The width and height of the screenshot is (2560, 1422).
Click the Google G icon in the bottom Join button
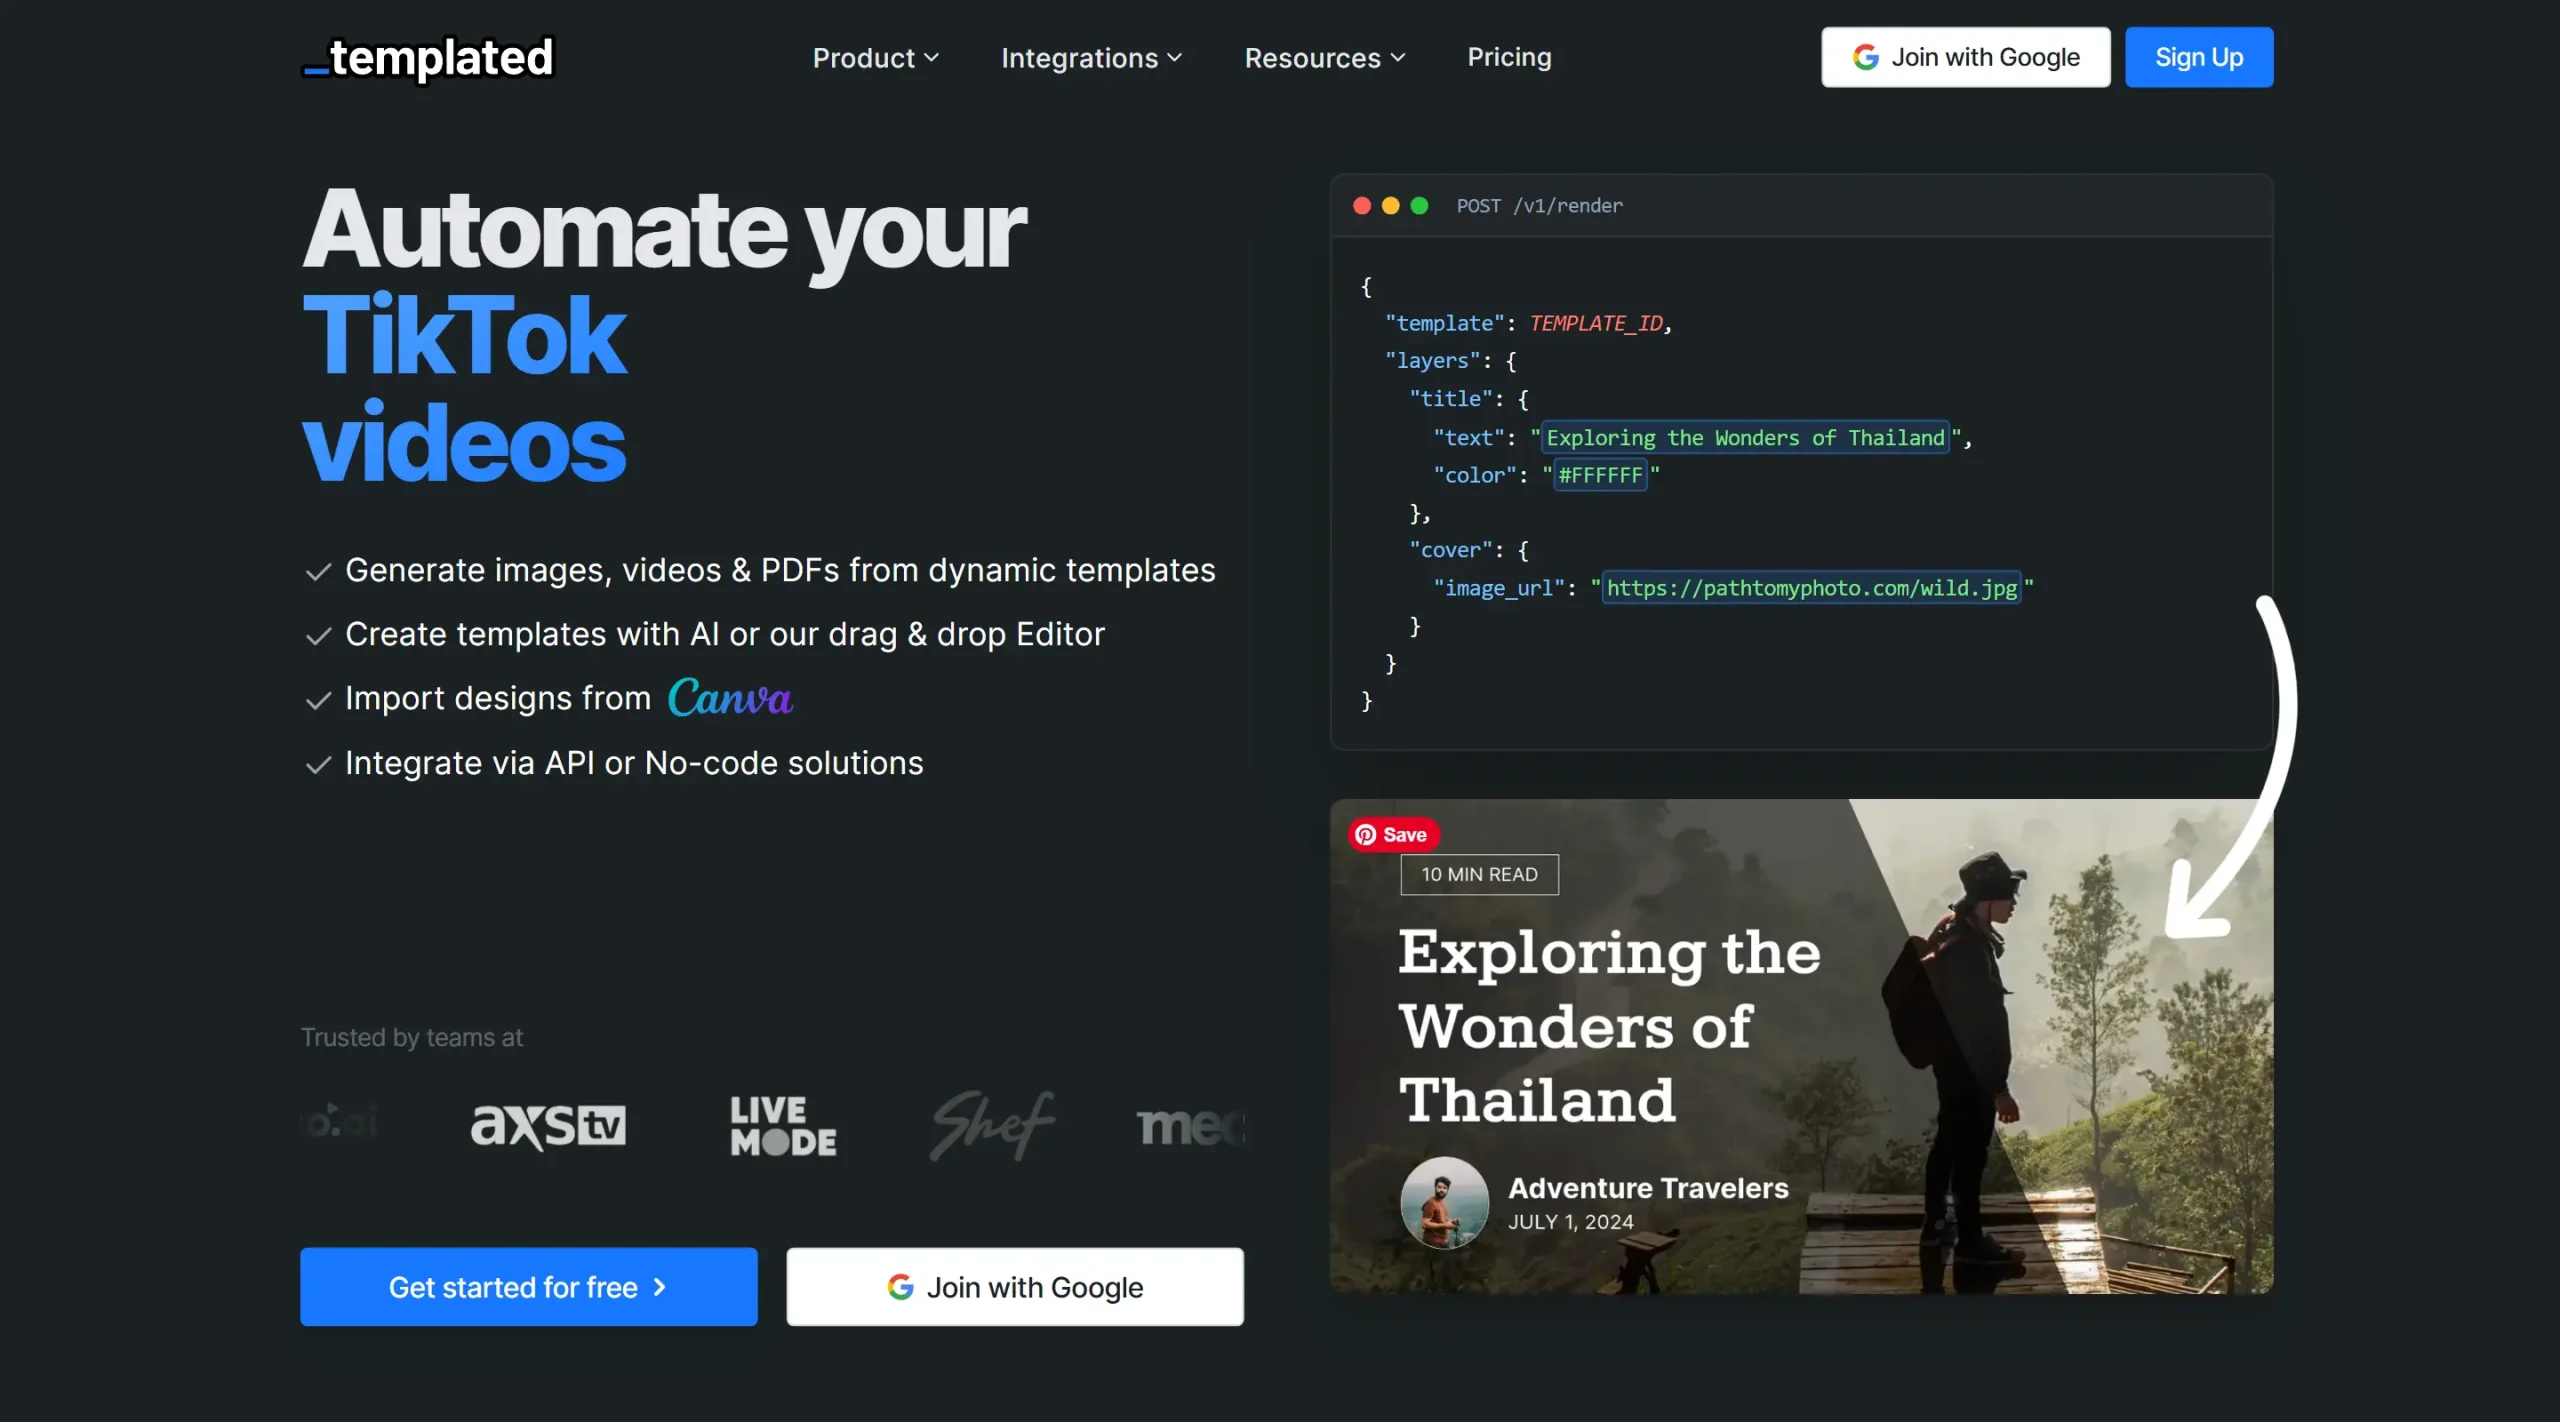click(900, 1287)
